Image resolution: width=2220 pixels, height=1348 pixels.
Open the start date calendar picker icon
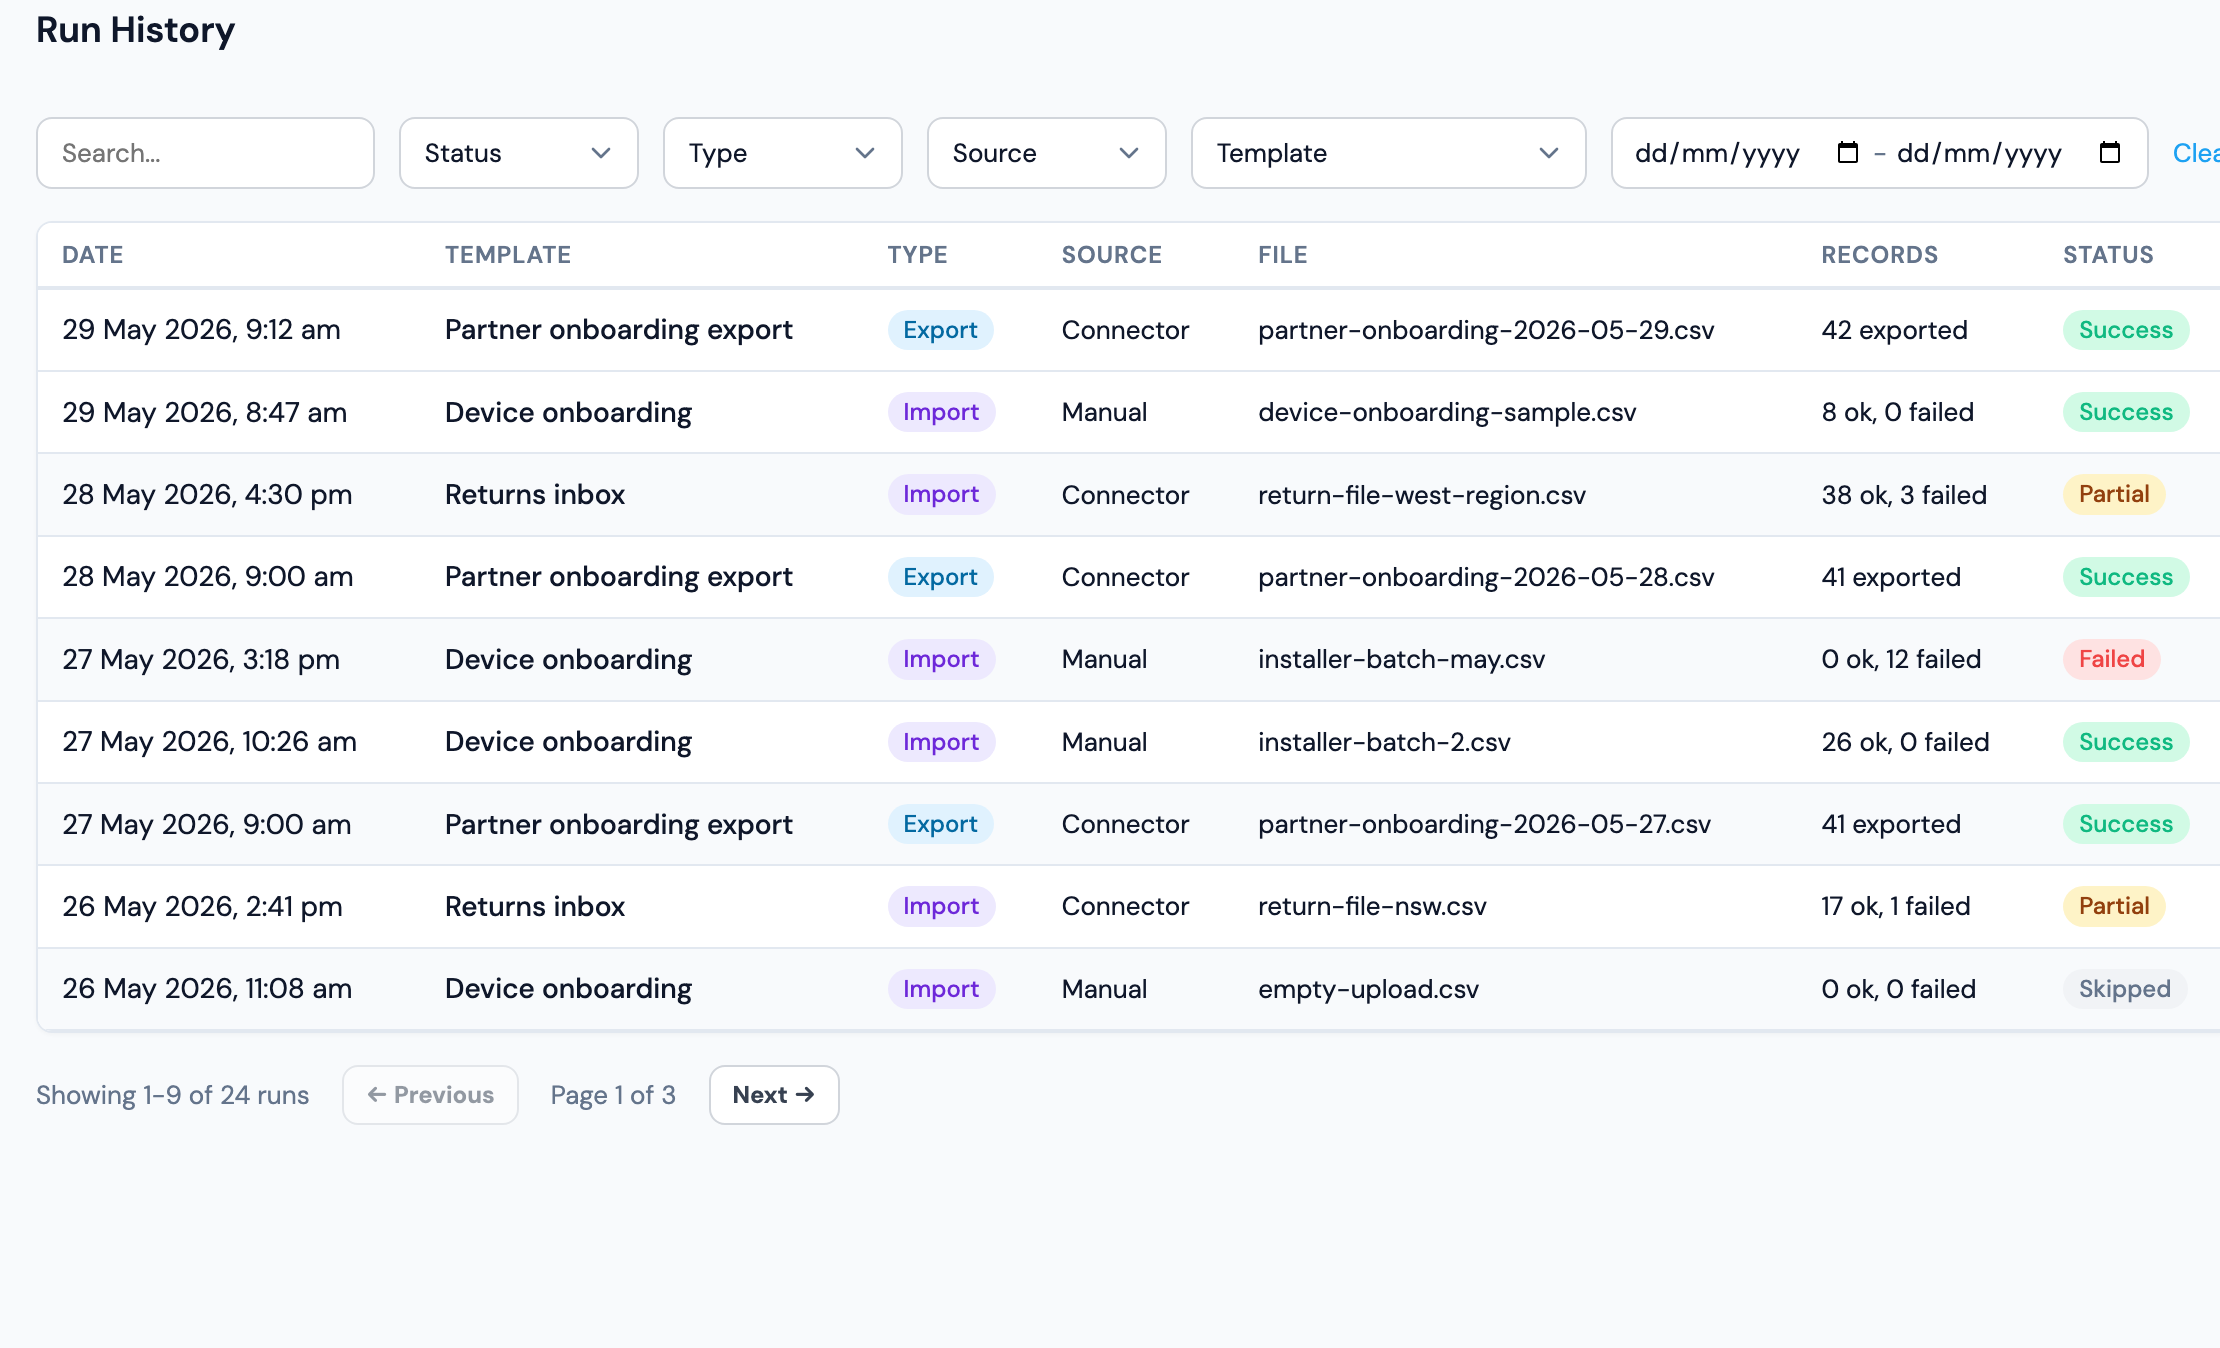pos(1847,153)
